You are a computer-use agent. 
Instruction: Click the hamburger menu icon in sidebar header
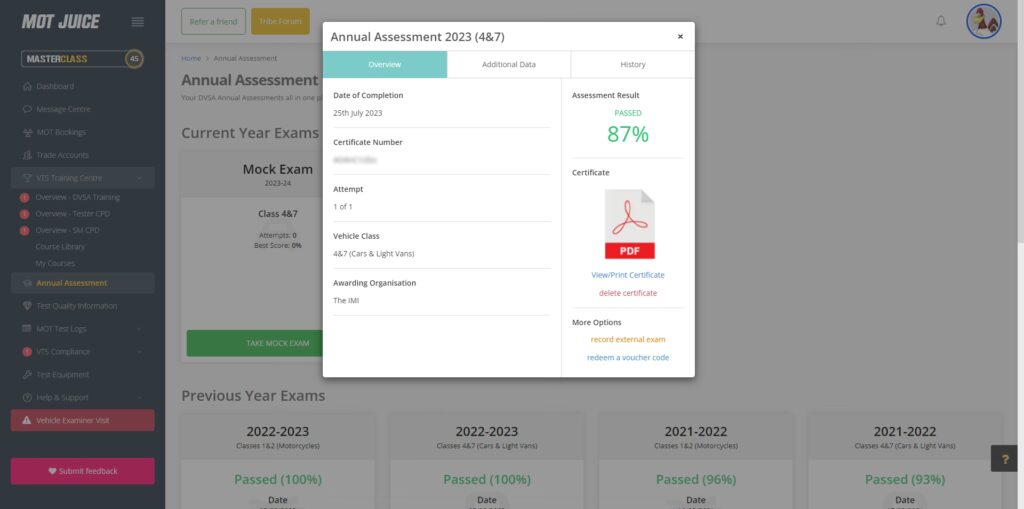coord(137,22)
